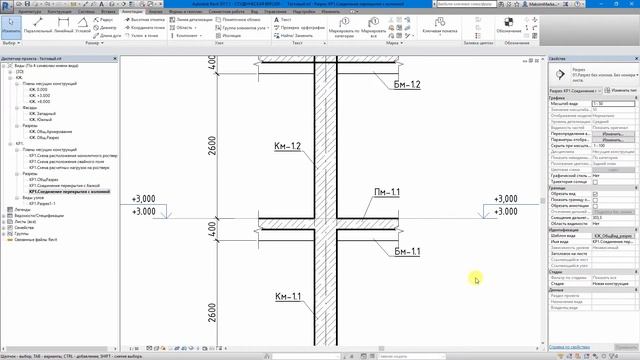Switch to the Управление ribbon tab

click(x=275, y=12)
